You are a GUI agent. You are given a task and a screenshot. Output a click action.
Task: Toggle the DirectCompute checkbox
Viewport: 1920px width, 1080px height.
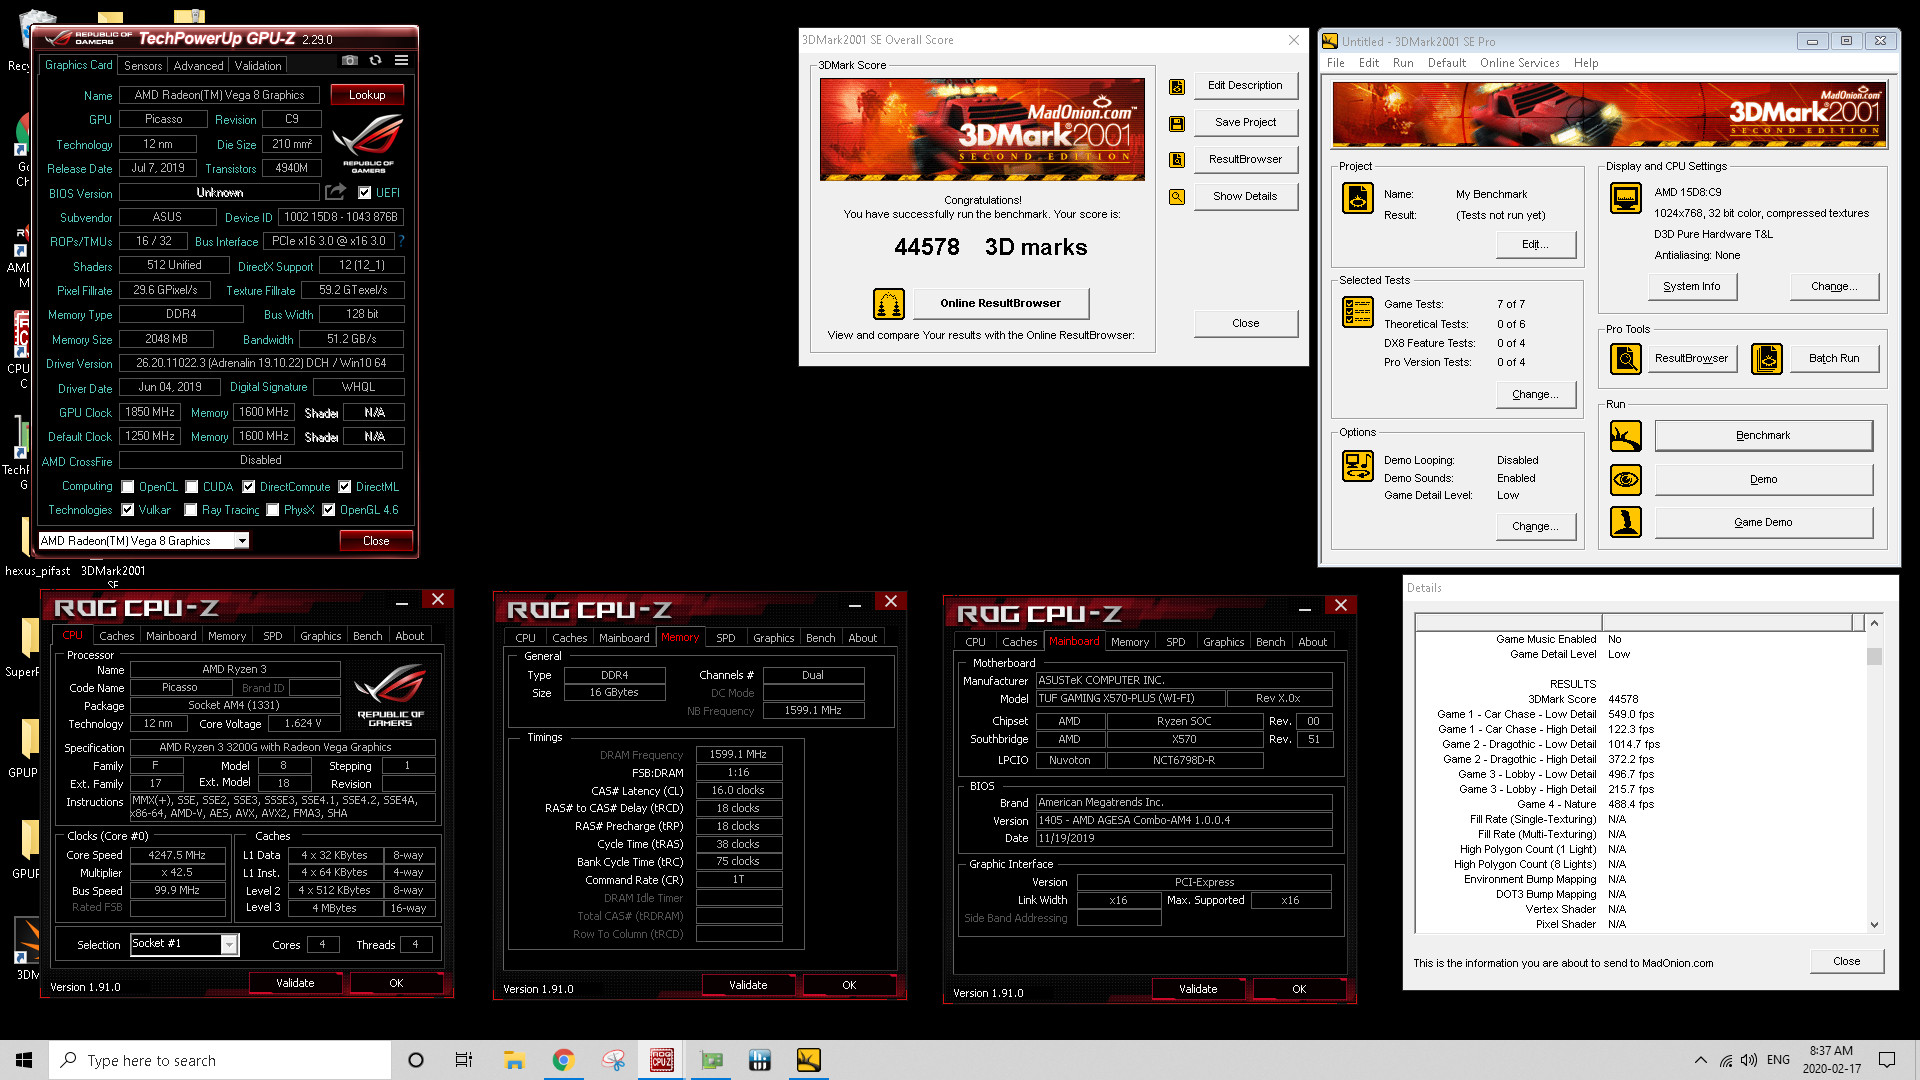[248, 487]
